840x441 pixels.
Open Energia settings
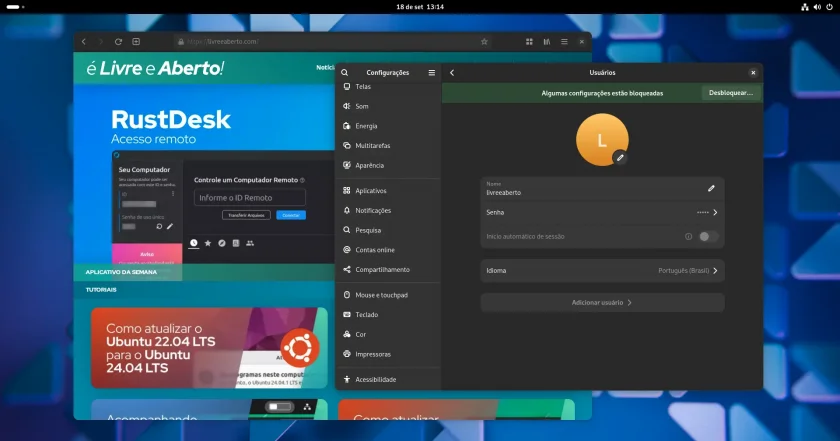tap(388, 126)
